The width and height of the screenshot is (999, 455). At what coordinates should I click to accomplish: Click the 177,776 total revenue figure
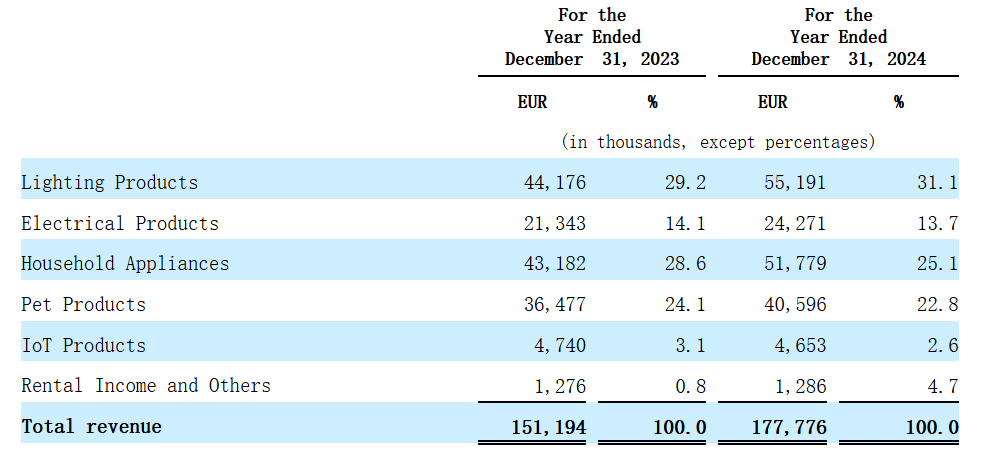[789, 427]
